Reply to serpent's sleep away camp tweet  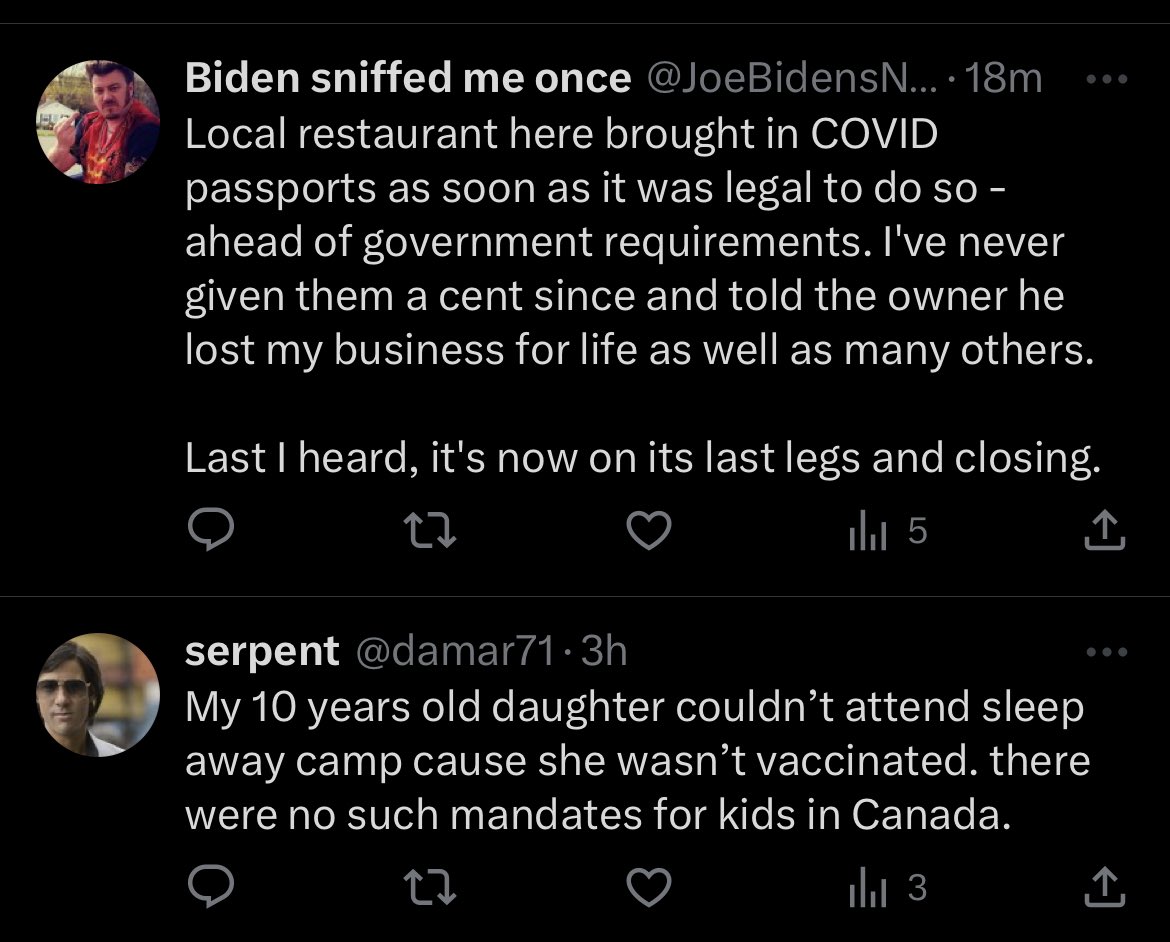(x=210, y=888)
